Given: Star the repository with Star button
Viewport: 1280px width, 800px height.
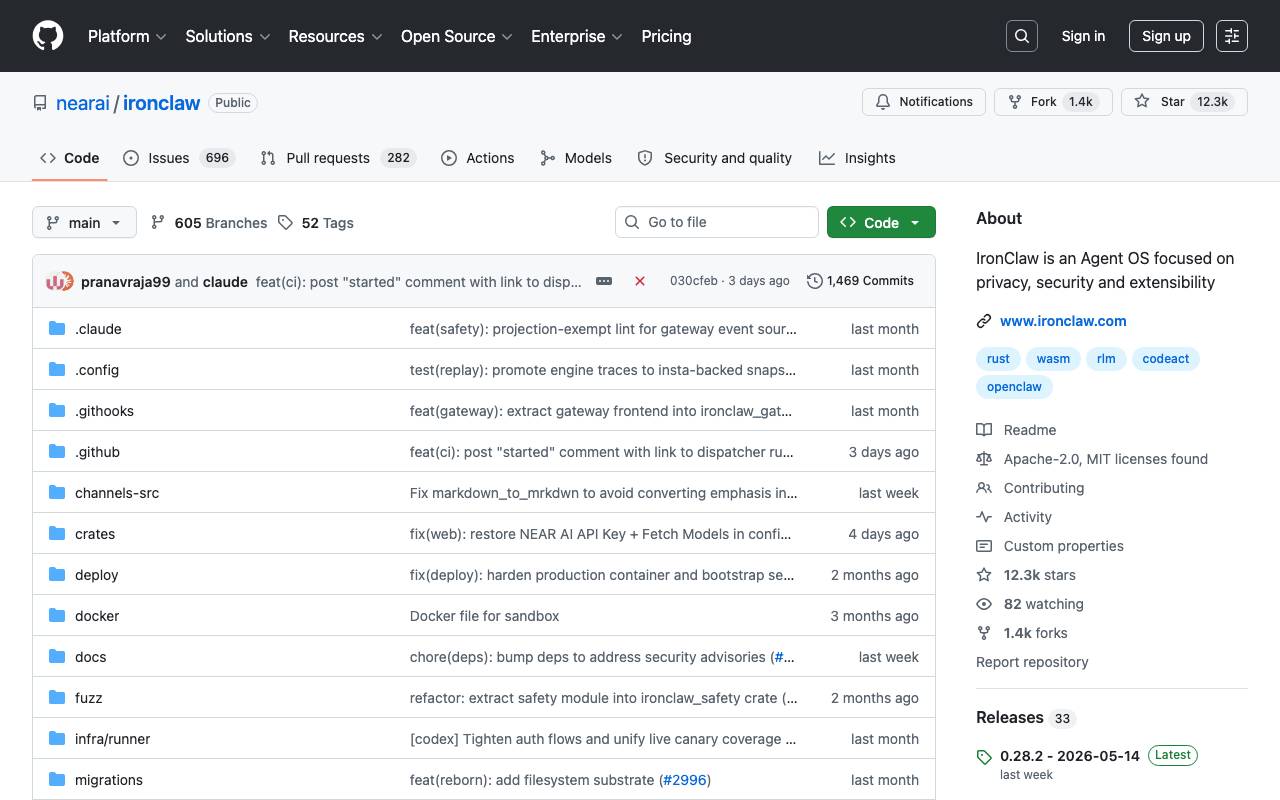Looking at the screenshot, I should (1184, 102).
